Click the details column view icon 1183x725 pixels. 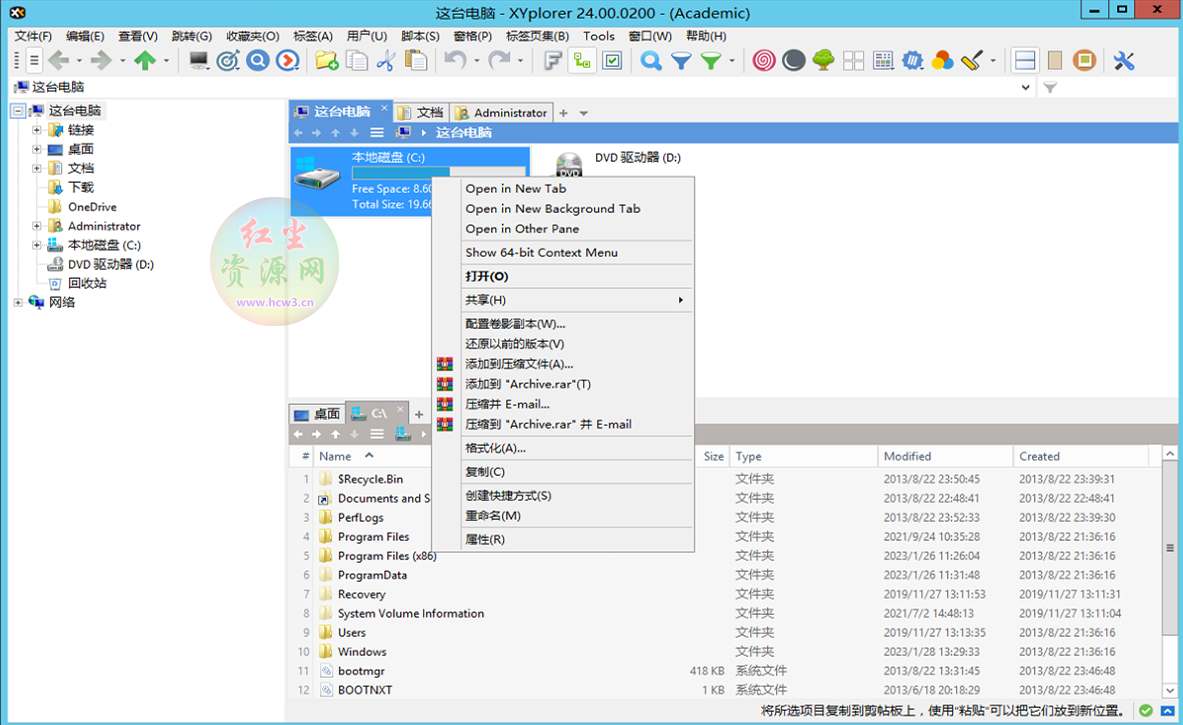[x=883, y=60]
